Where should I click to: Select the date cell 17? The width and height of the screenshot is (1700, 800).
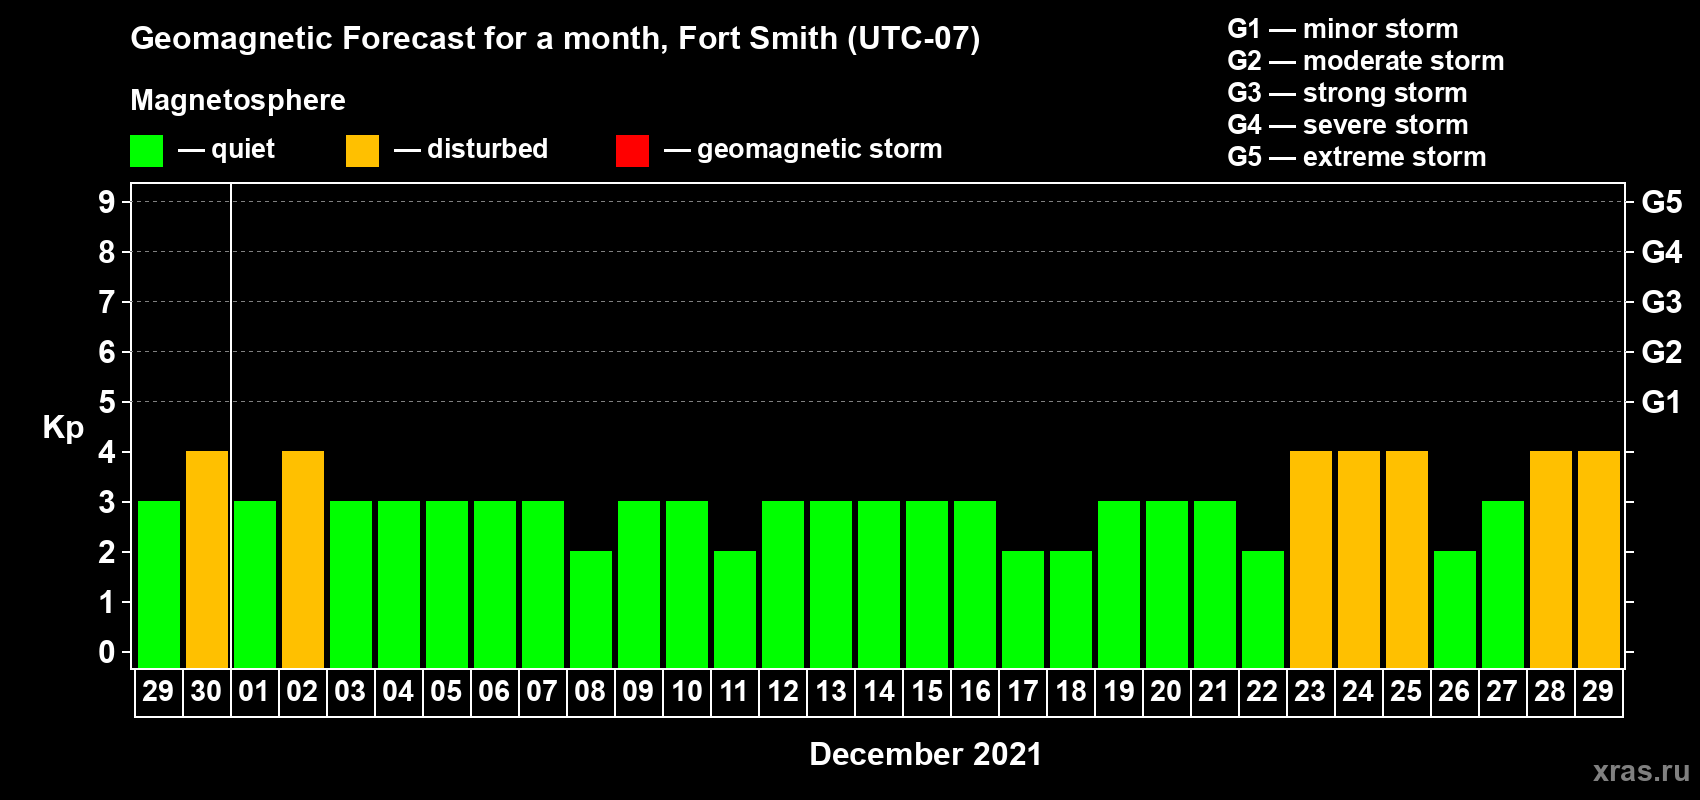(x=1022, y=692)
